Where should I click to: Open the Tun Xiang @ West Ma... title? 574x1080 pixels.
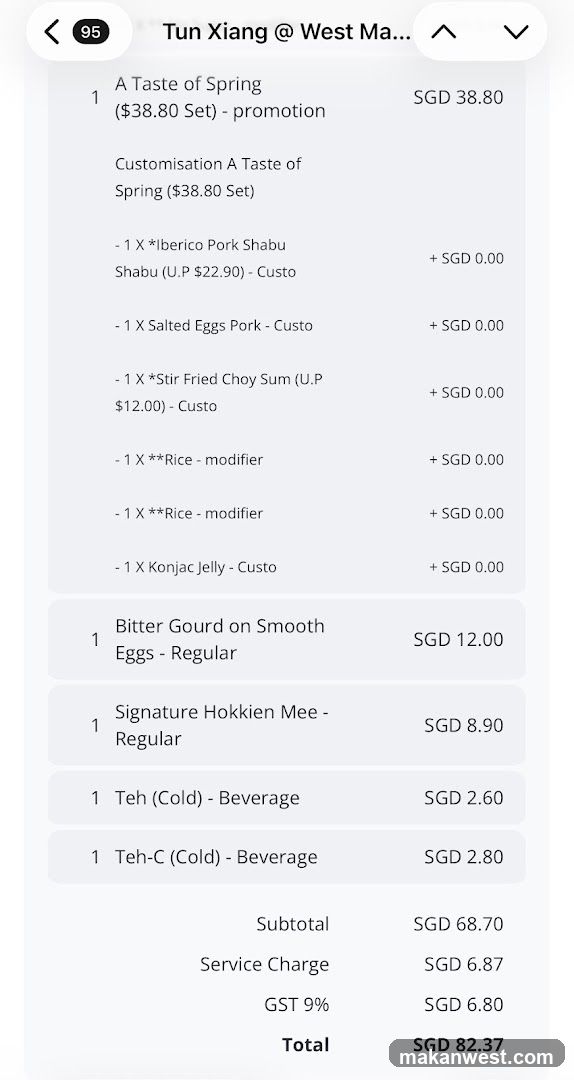pyautogui.click(x=287, y=32)
